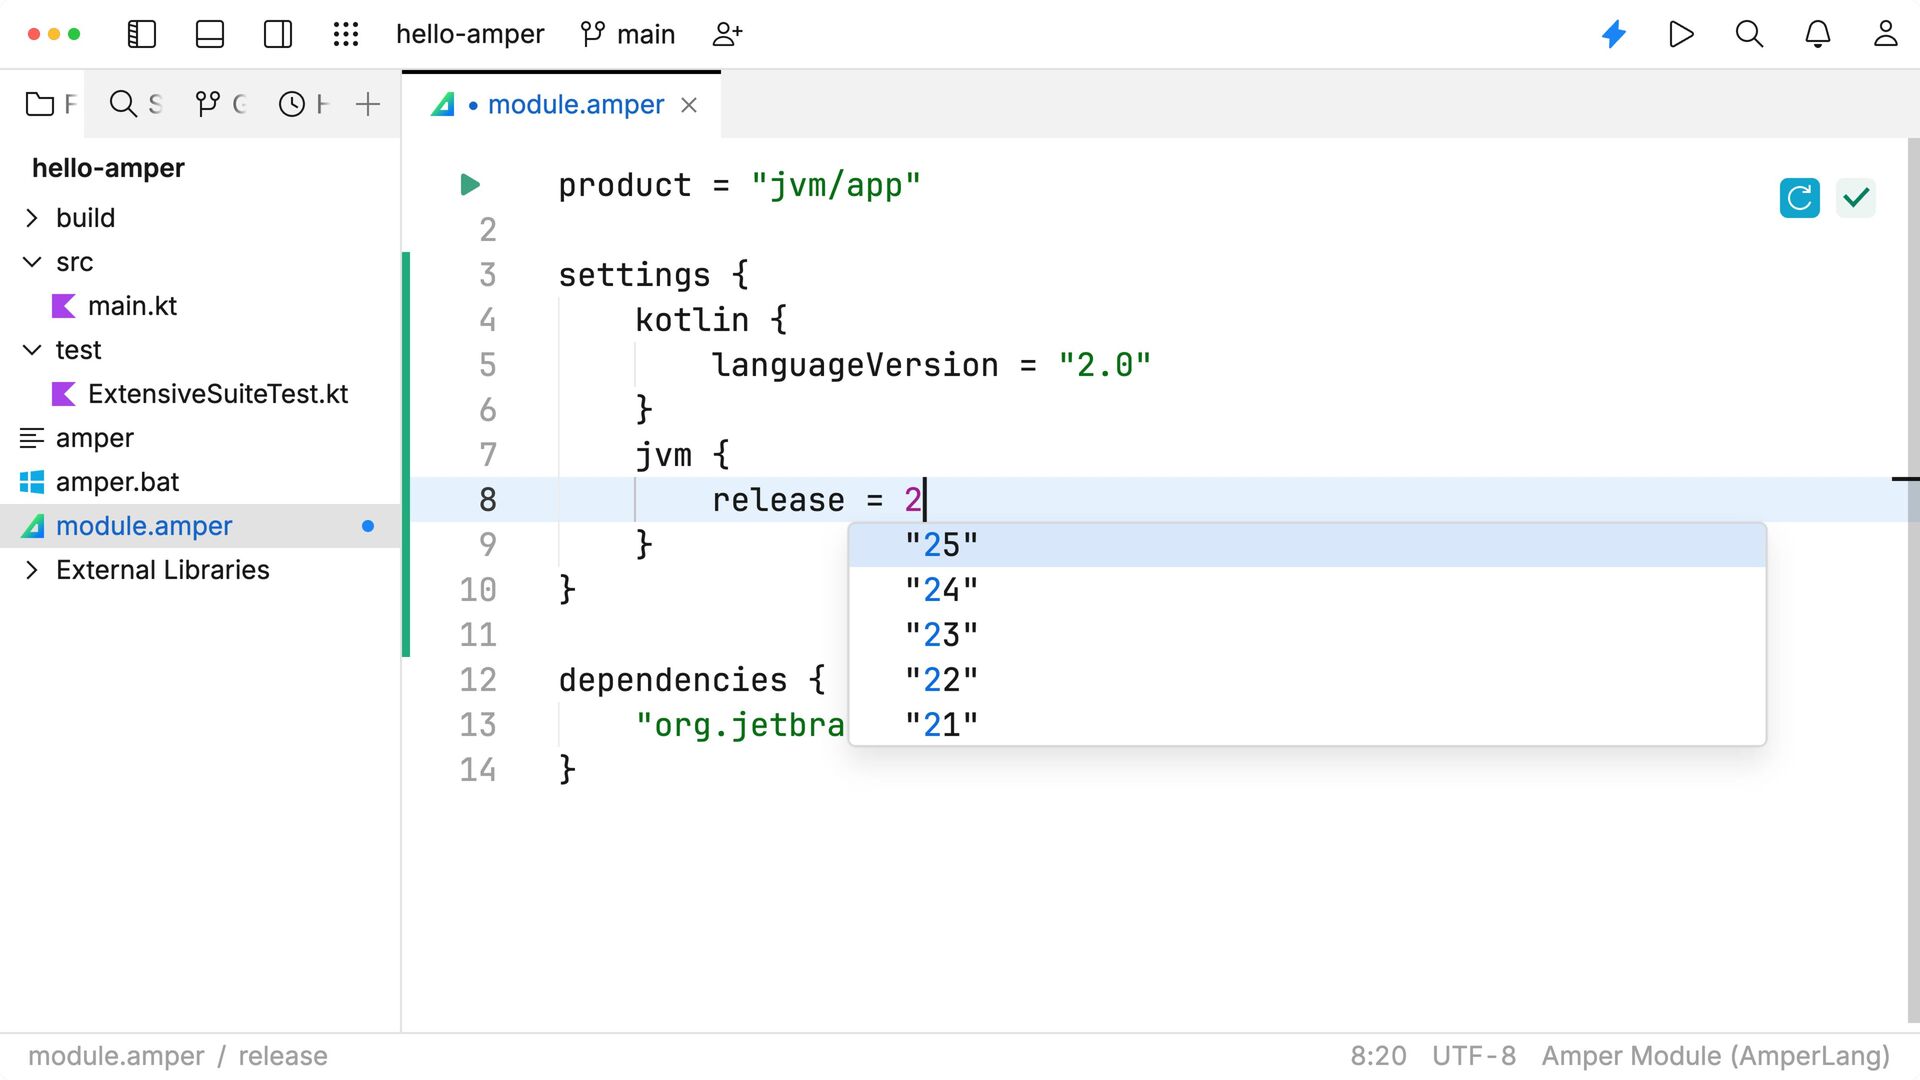Click the Windows icon beside amper.bat
This screenshot has width=1920, height=1080.
32,482
